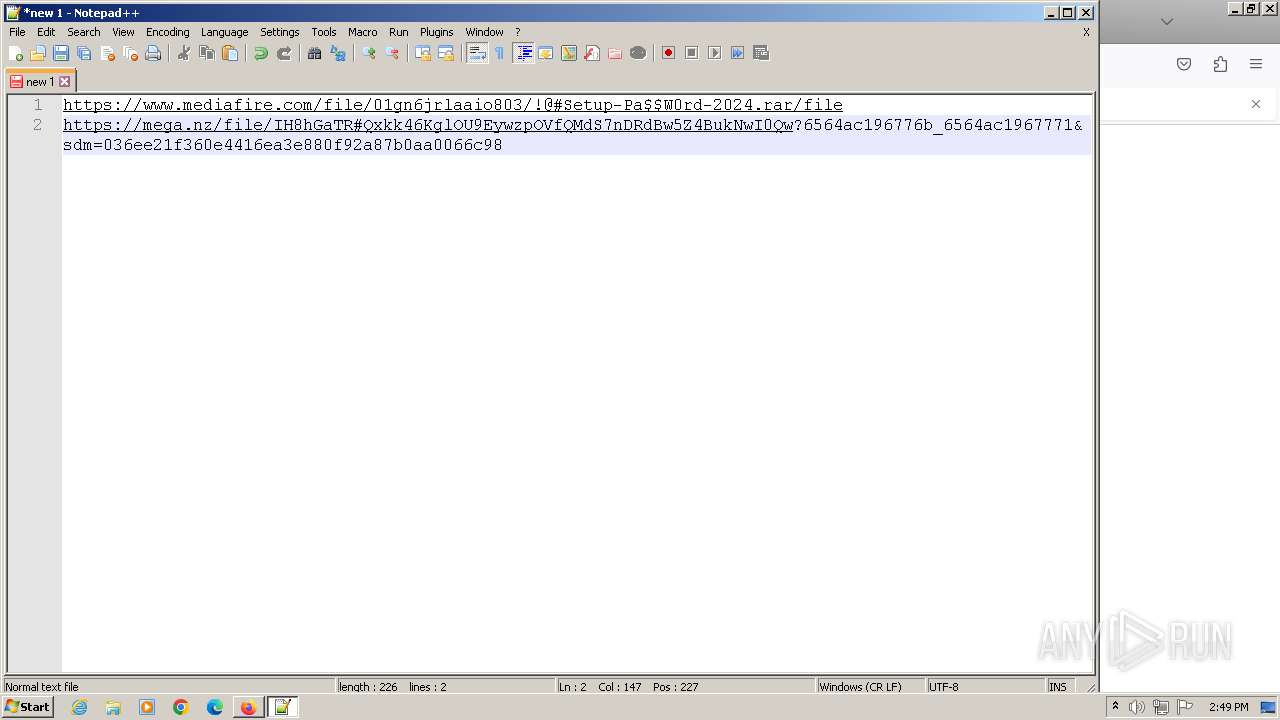1280x720 pixels.
Task: Open the Plugins menu
Action: (x=437, y=32)
